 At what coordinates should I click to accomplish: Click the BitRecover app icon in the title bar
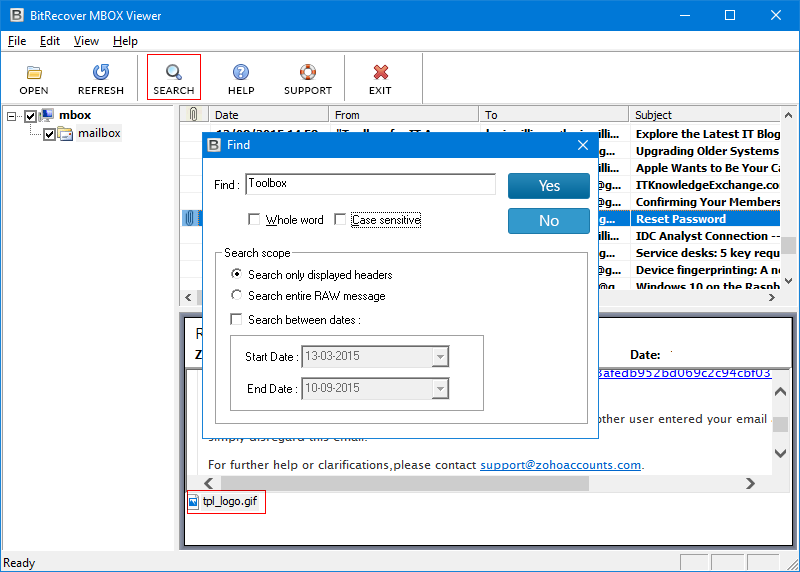pyautogui.click(x=16, y=15)
